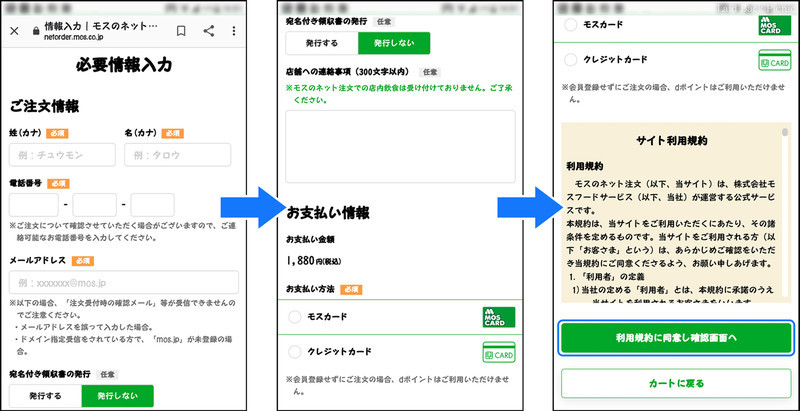Viewport: 800px width, 411px height.
Task: Focus the 名(カナ) field showing 例：タロウ
Action: point(178,155)
